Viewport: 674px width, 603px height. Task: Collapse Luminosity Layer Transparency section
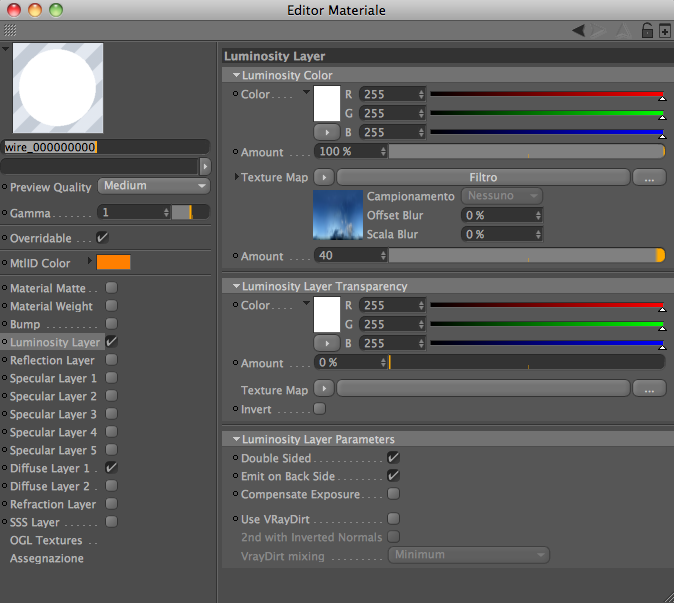pyautogui.click(x=236, y=286)
